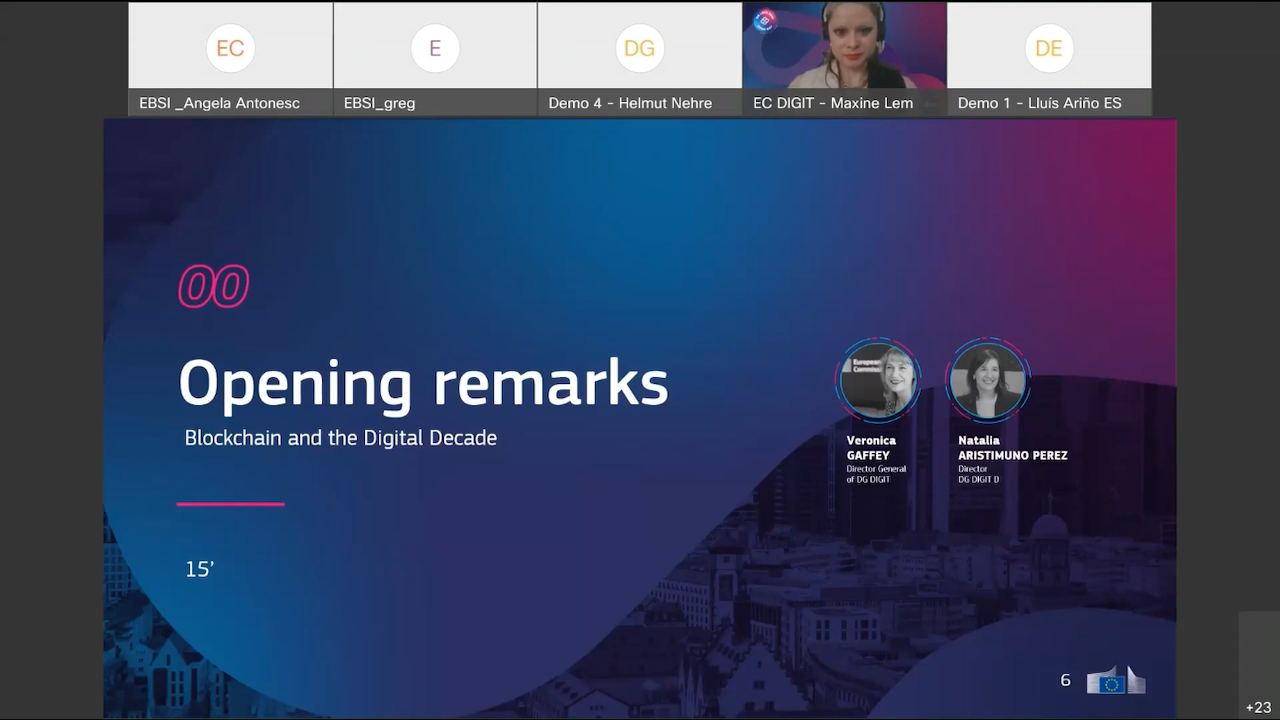
Task: Click the 'Demo 1 - Lluís Ariño ES' label
Action: point(1039,103)
